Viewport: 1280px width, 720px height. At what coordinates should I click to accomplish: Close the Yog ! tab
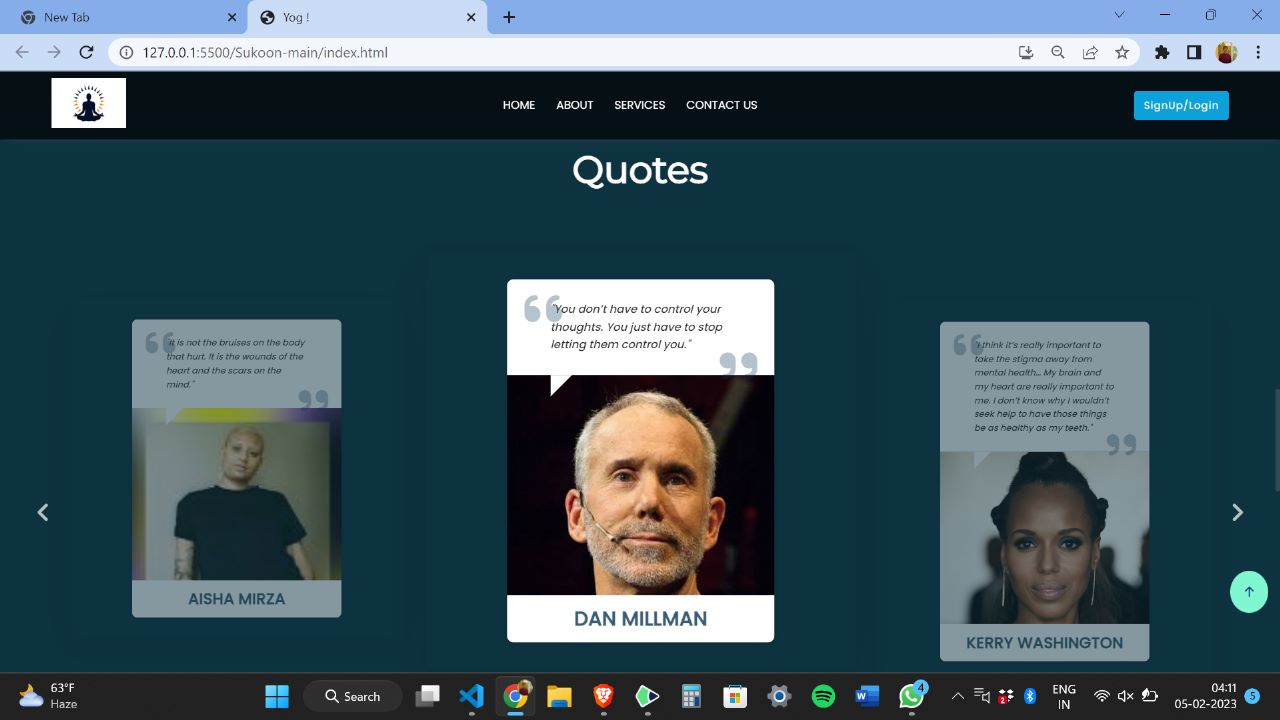[471, 17]
